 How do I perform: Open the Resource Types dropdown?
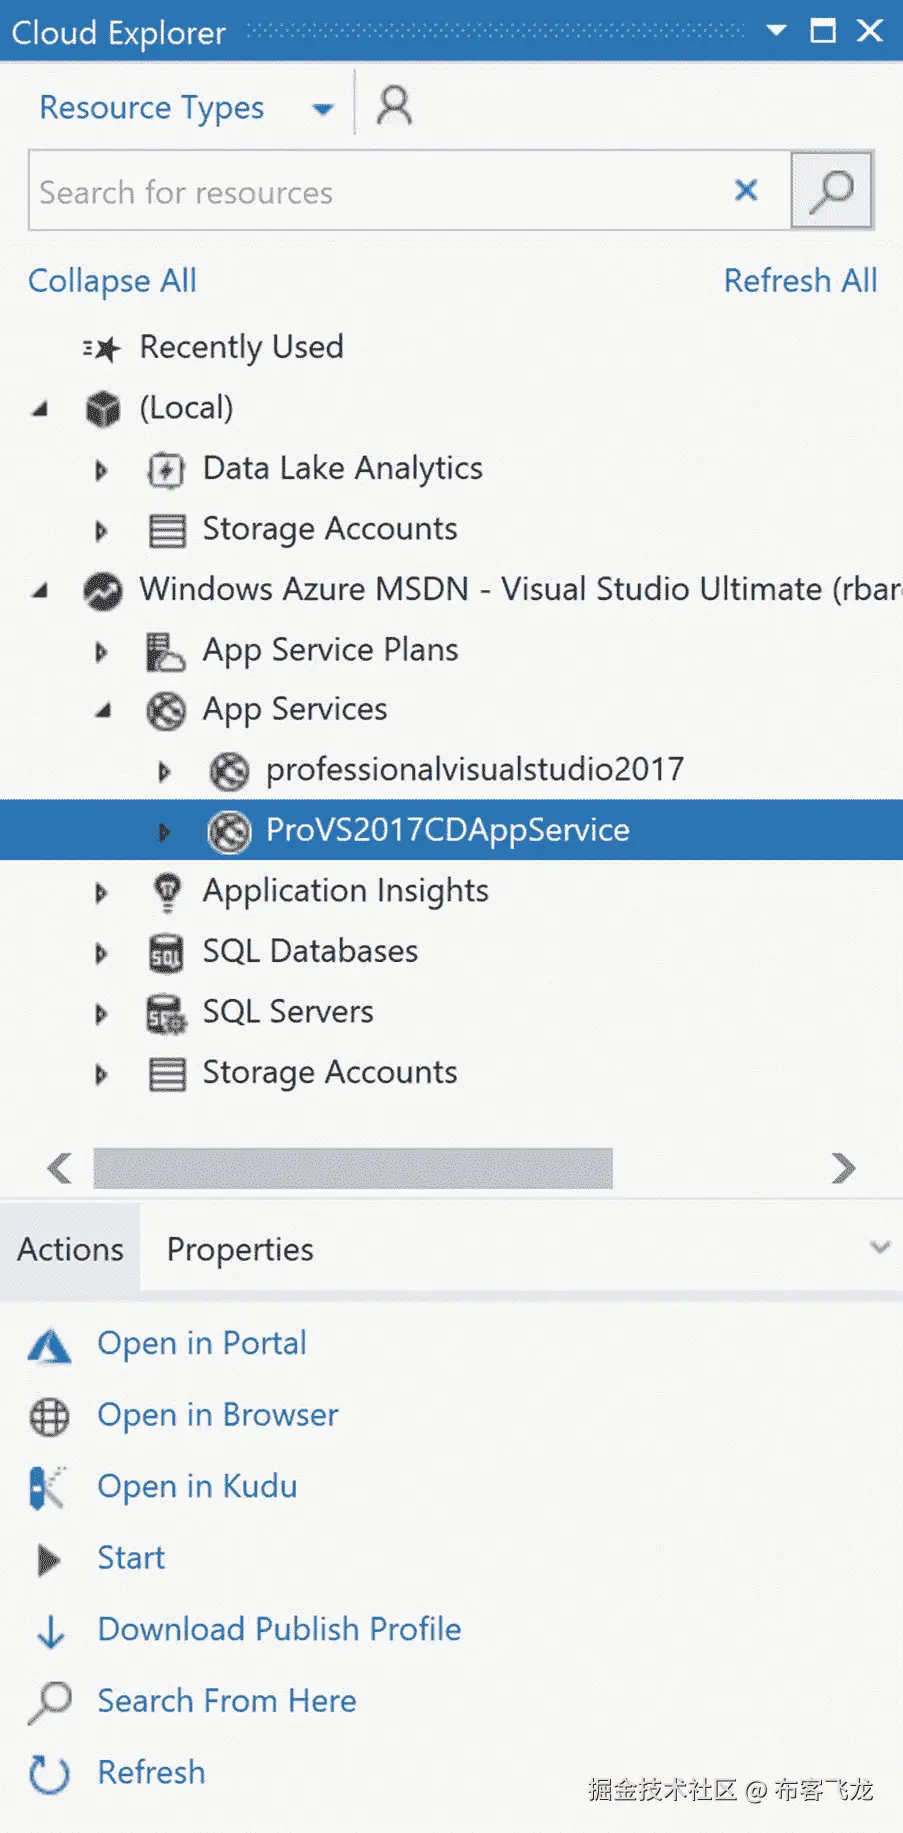[322, 109]
